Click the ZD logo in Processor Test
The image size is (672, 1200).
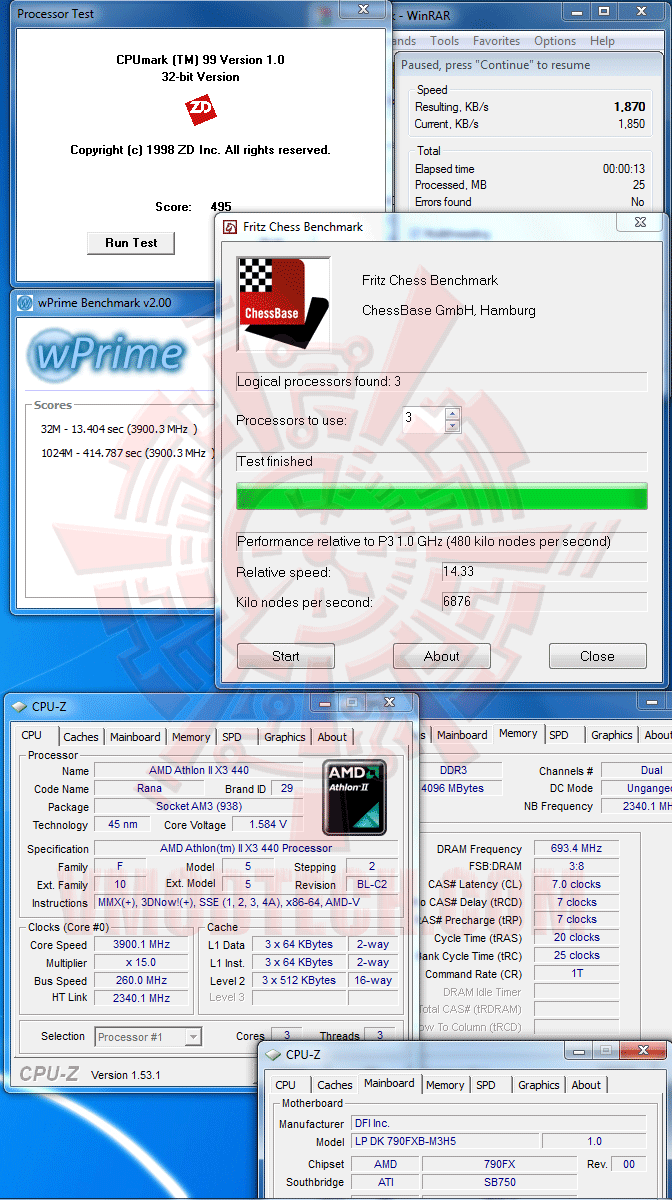201,110
